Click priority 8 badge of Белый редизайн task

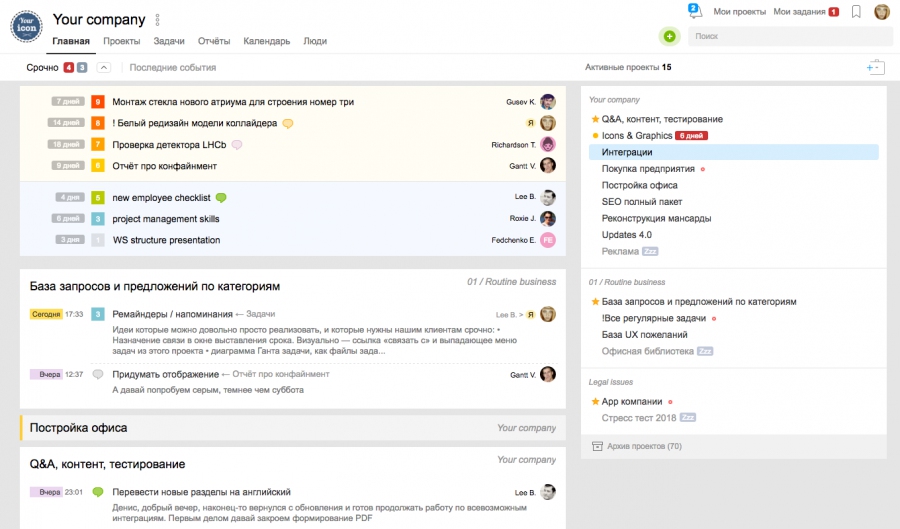[98, 123]
